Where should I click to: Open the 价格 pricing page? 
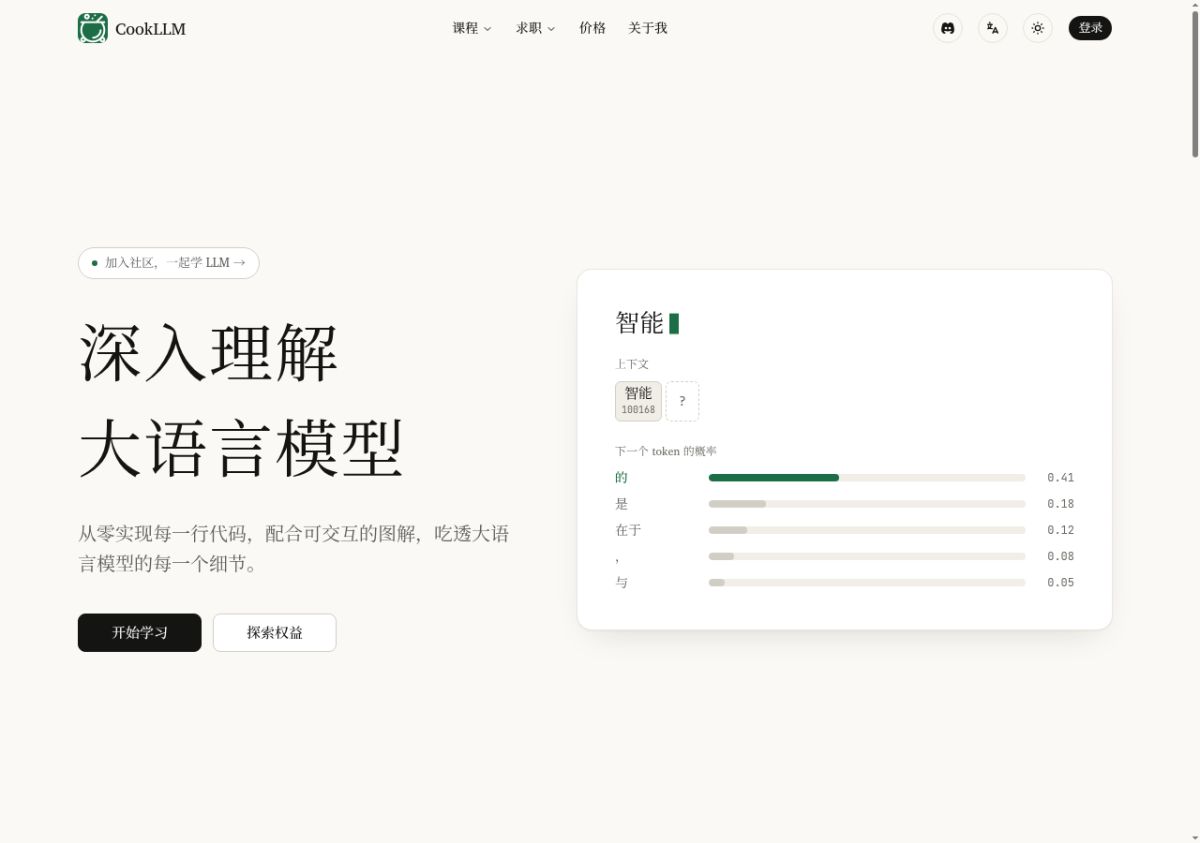click(x=592, y=28)
